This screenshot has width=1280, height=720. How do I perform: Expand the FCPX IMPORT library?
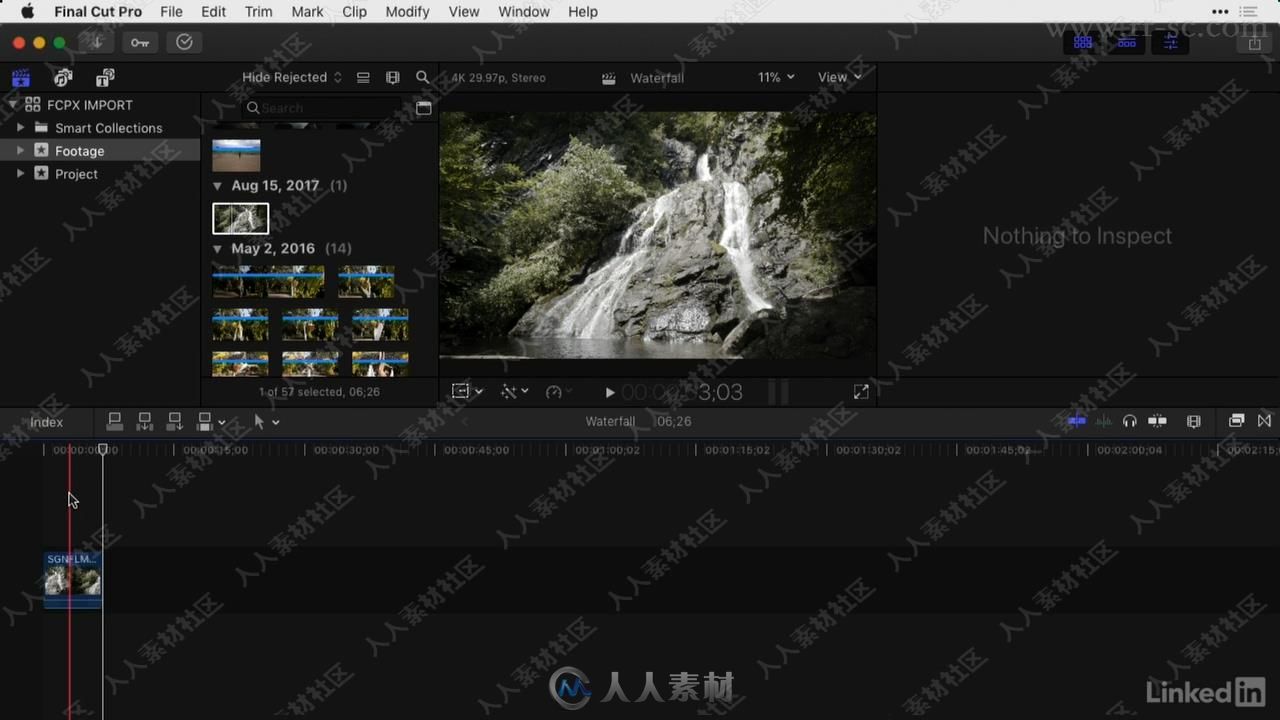[x=13, y=105]
